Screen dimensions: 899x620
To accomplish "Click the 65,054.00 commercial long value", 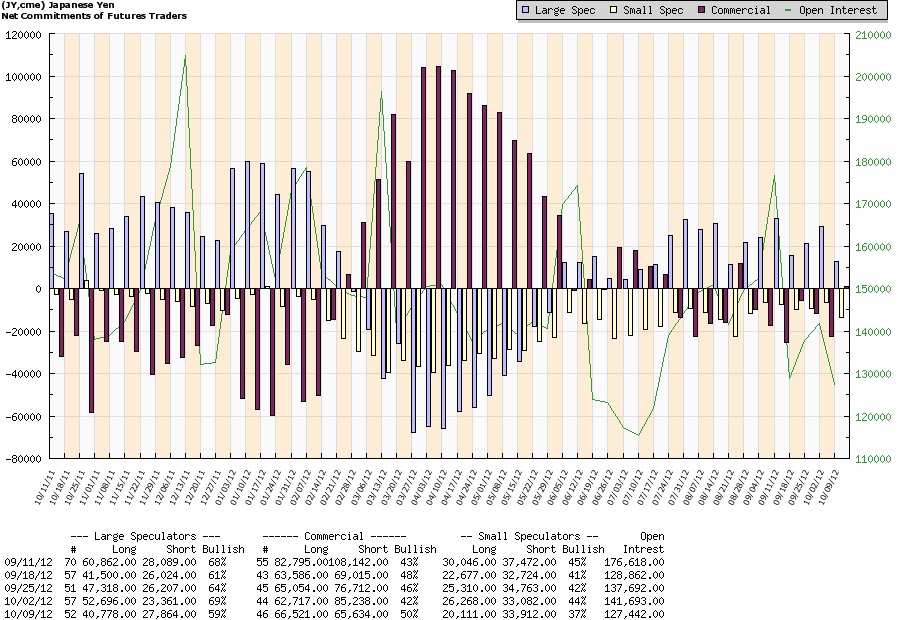I will point(301,588).
